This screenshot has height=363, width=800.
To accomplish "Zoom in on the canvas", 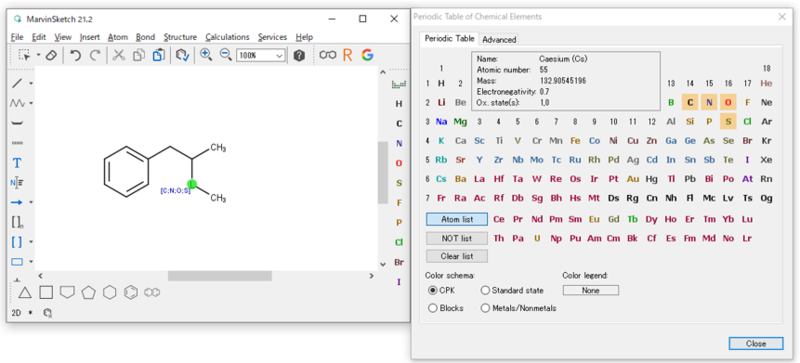I will pos(206,55).
